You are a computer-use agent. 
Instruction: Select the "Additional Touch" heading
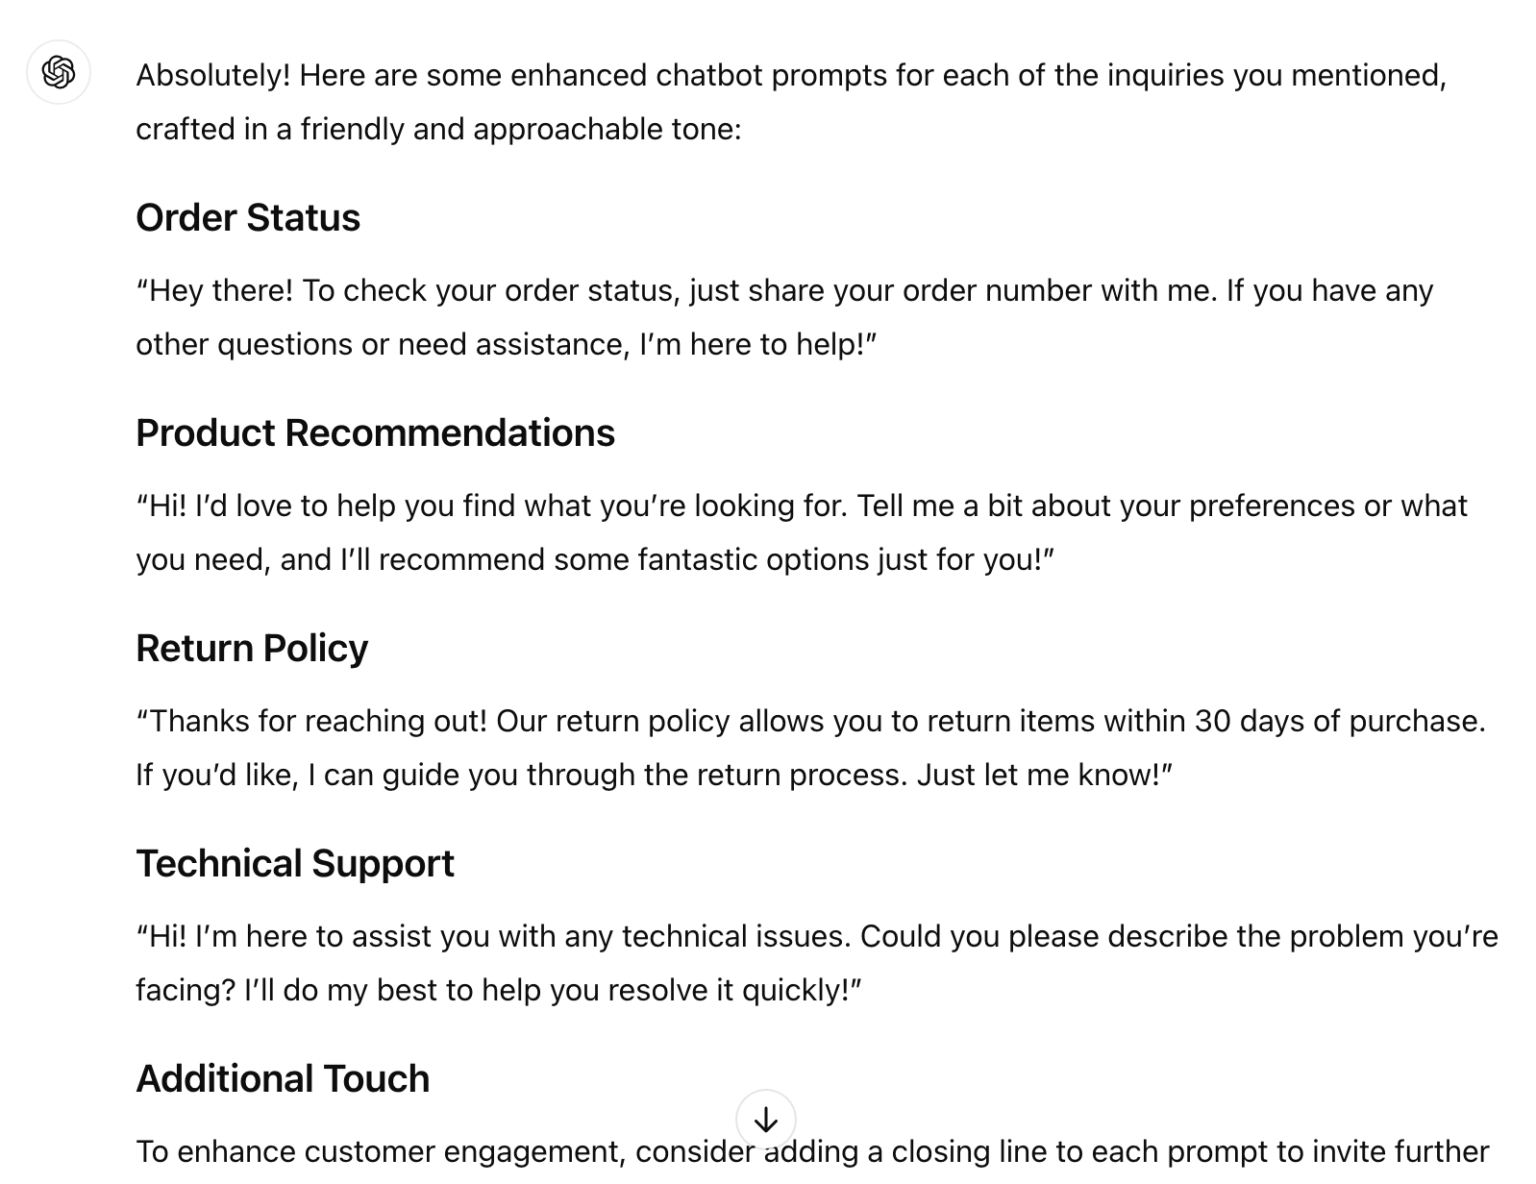tap(283, 1078)
